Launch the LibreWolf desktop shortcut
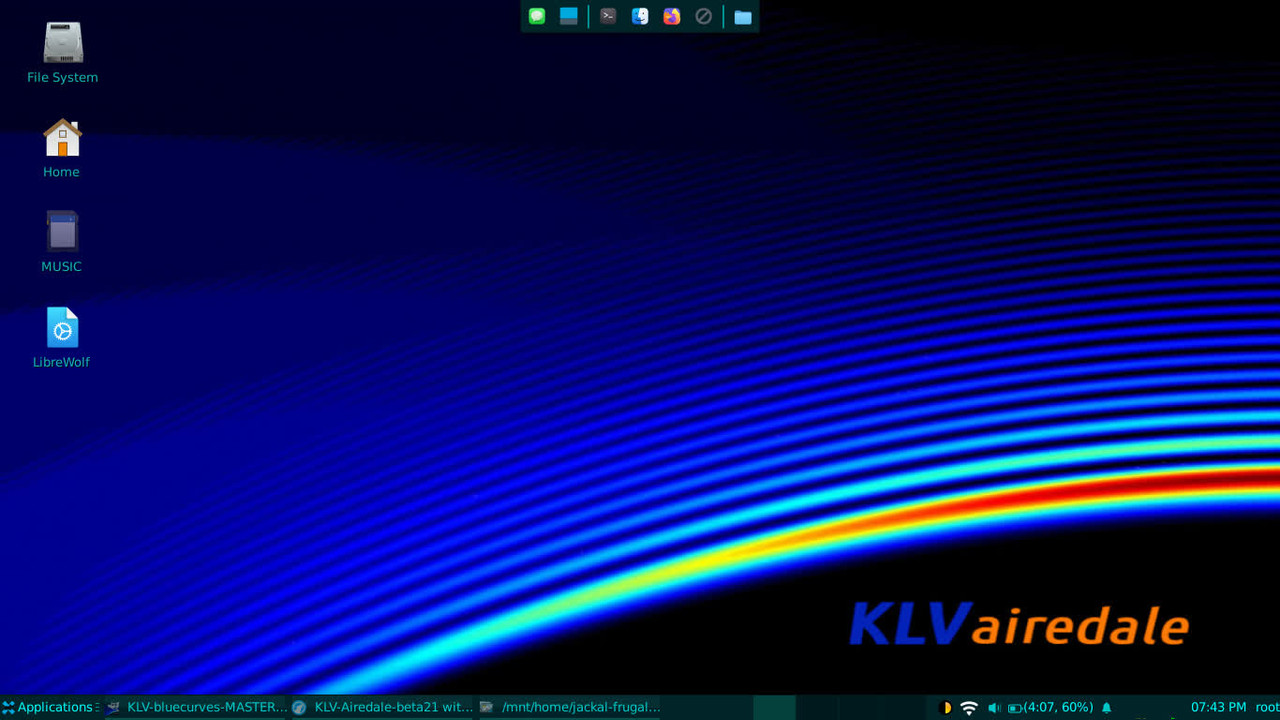The width and height of the screenshot is (1280, 720). pyautogui.click(x=62, y=338)
